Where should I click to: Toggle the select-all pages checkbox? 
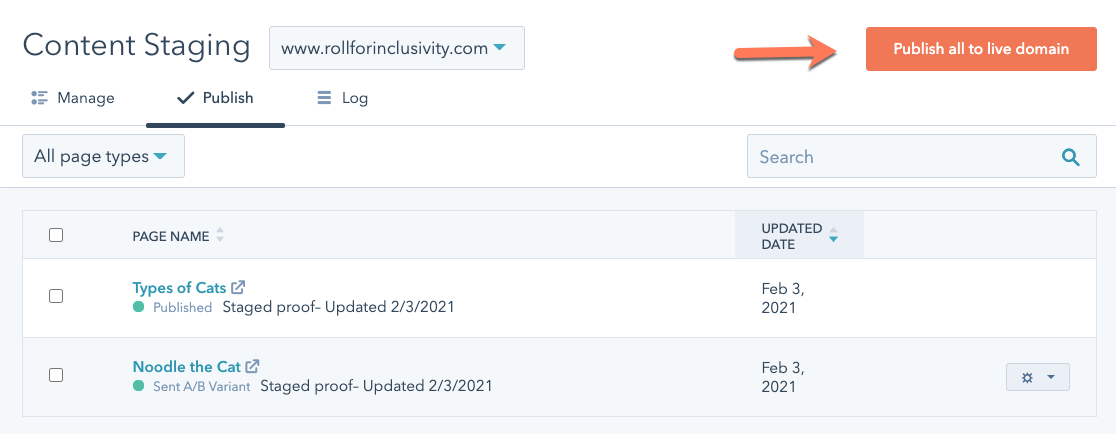(x=56, y=235)
